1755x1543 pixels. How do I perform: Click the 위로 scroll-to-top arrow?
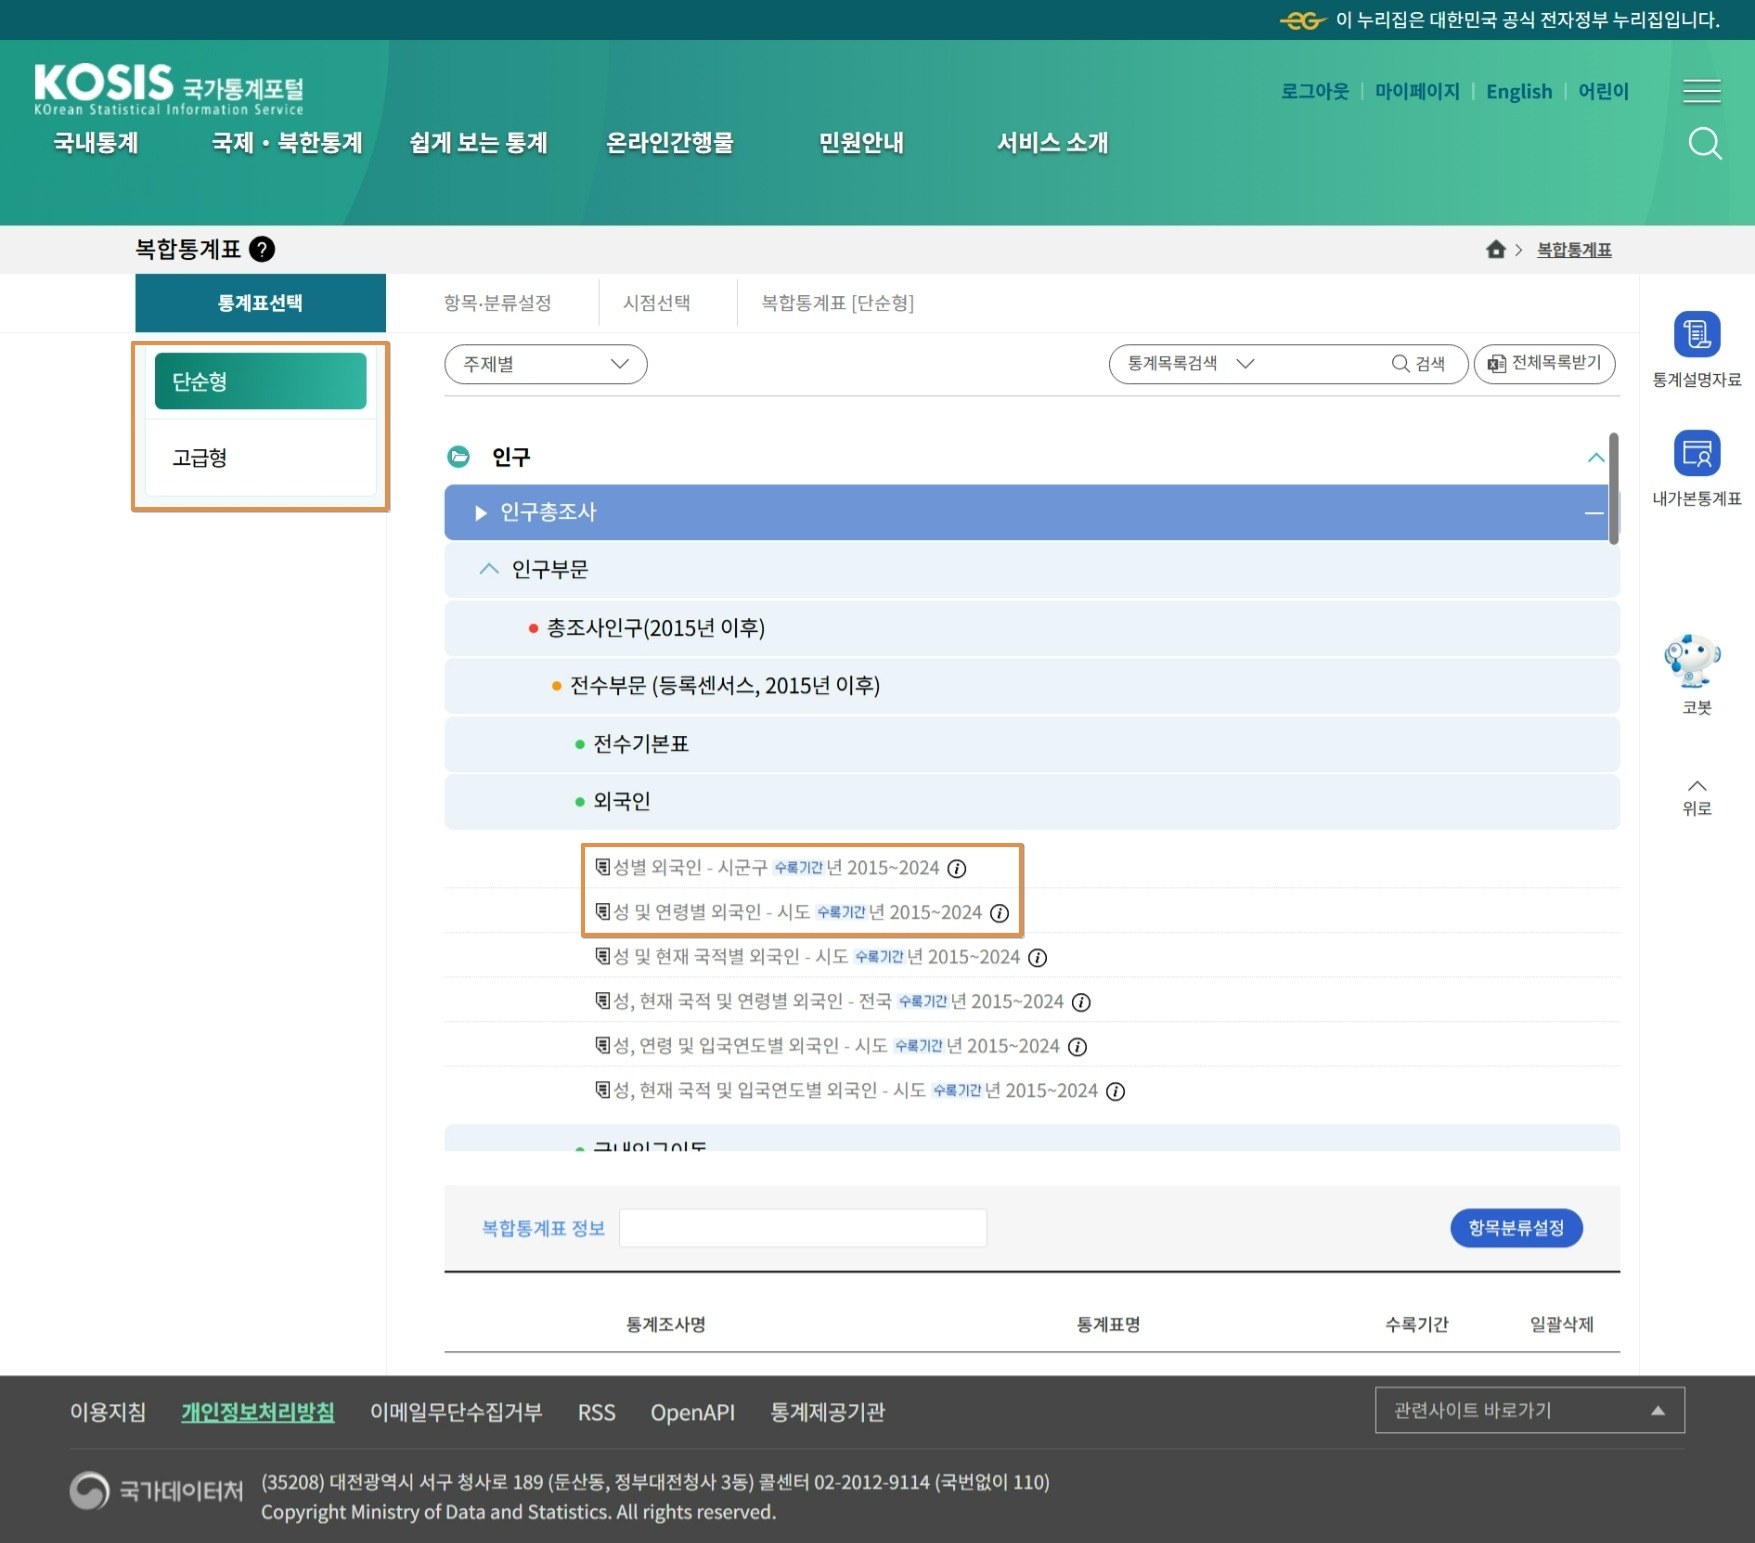pyautogui.click(x=1696, y=797)
